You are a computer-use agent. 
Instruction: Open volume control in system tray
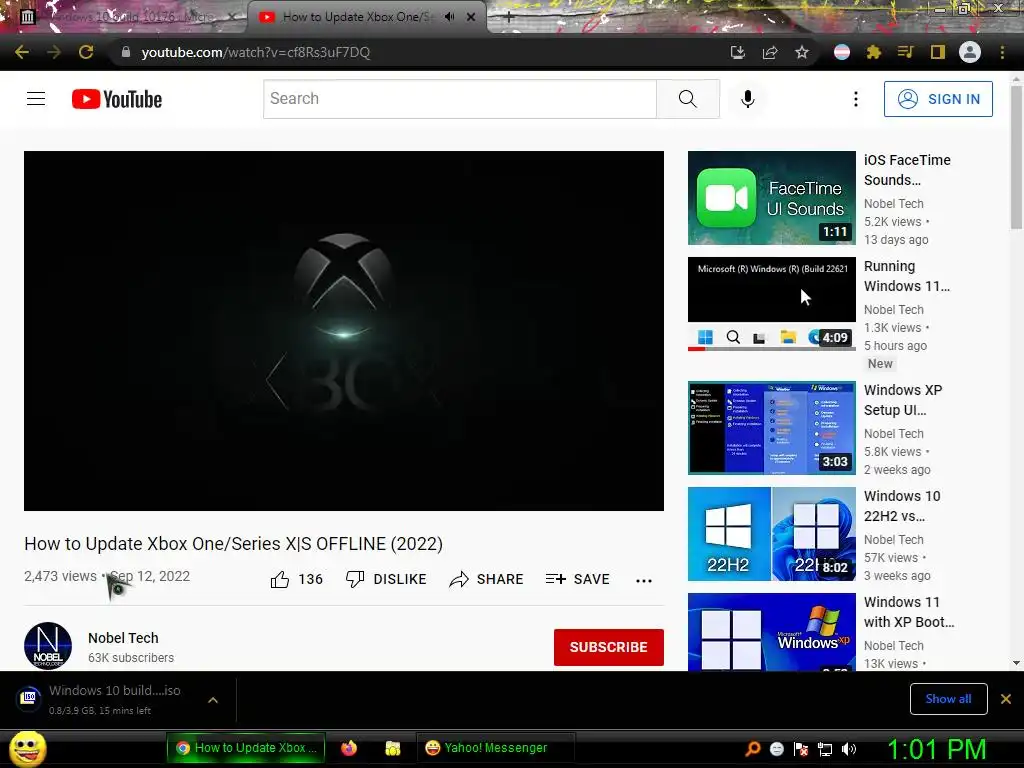pyautogui.click(x=849, y=749)
